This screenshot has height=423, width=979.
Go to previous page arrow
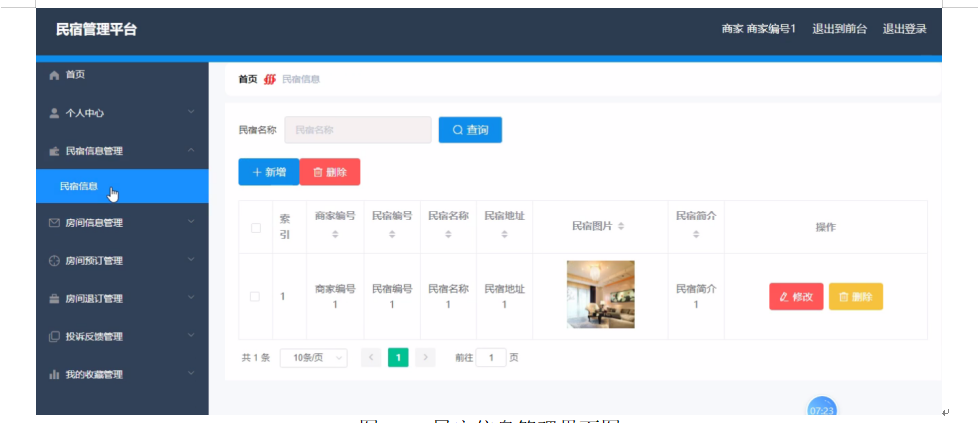click(x=371, y=357)
